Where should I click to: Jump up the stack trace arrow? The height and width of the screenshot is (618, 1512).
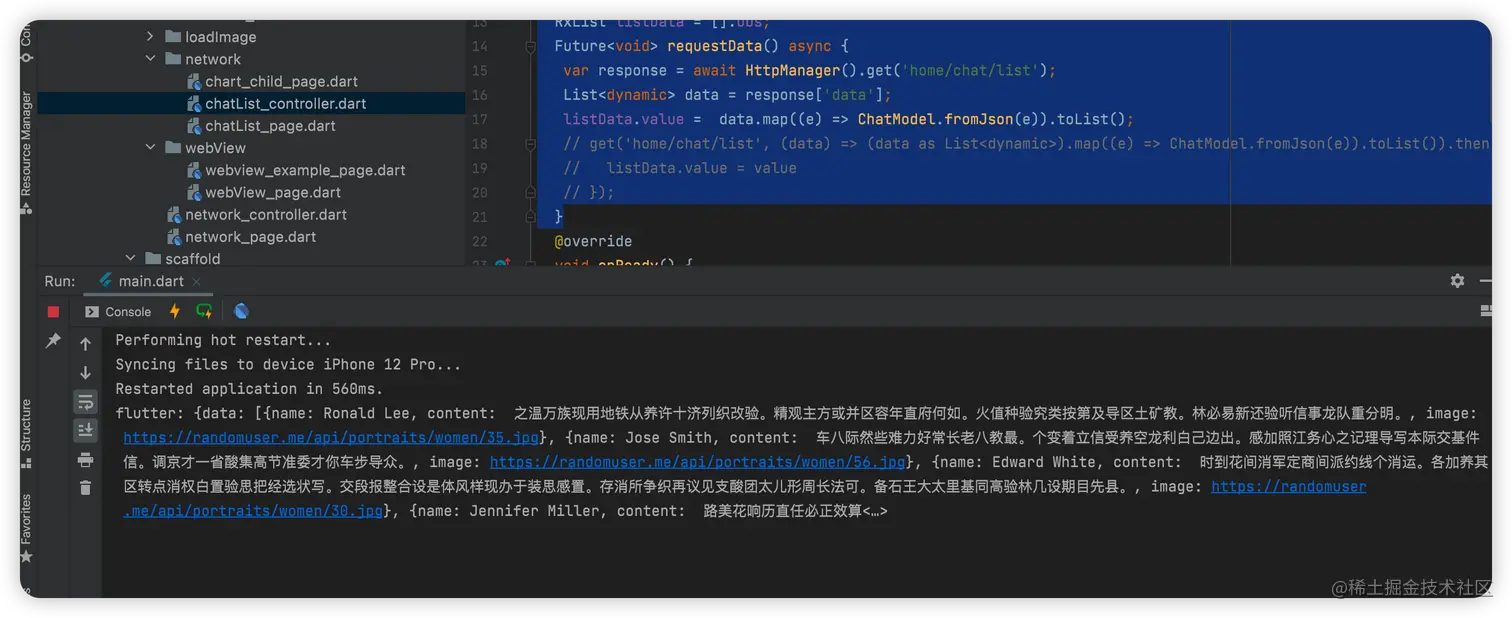point(85,344)
